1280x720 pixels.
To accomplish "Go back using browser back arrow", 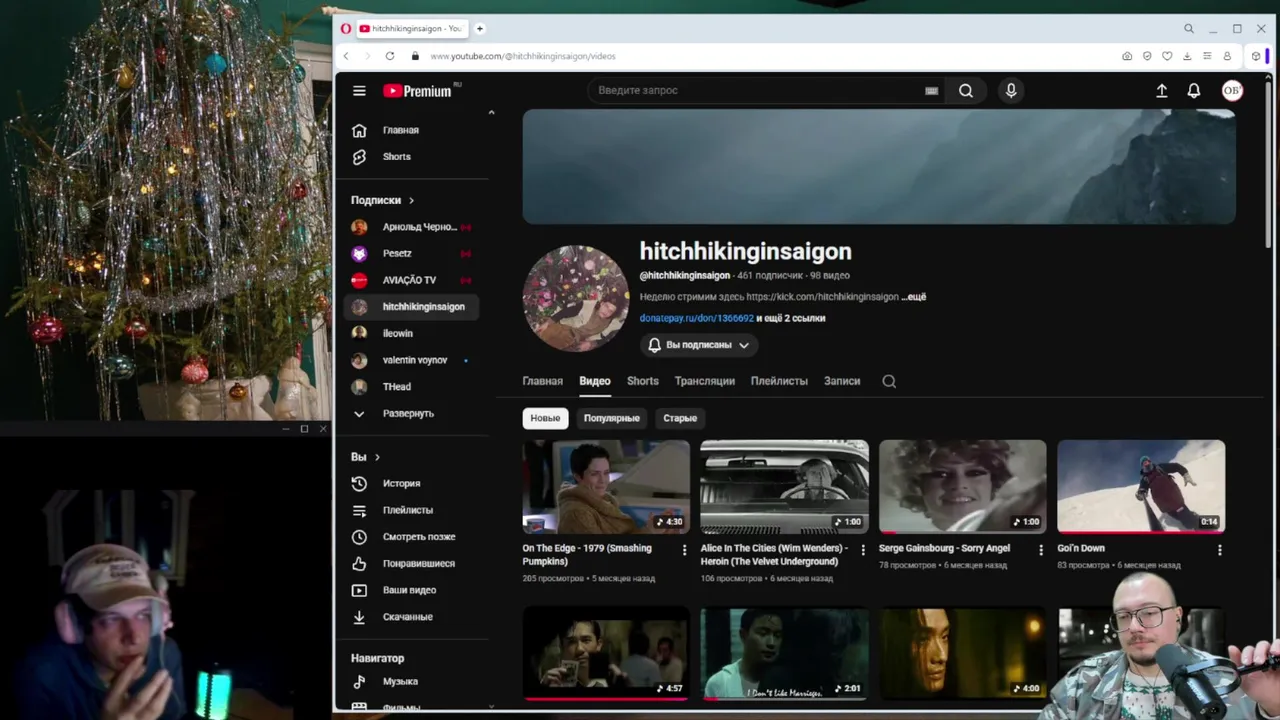I will tap(346, 56).
